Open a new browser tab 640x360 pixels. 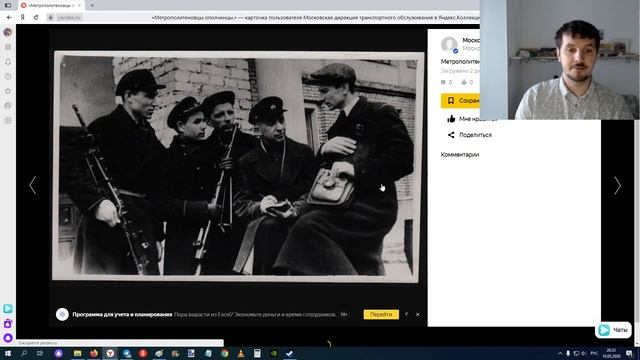(92, 5)
